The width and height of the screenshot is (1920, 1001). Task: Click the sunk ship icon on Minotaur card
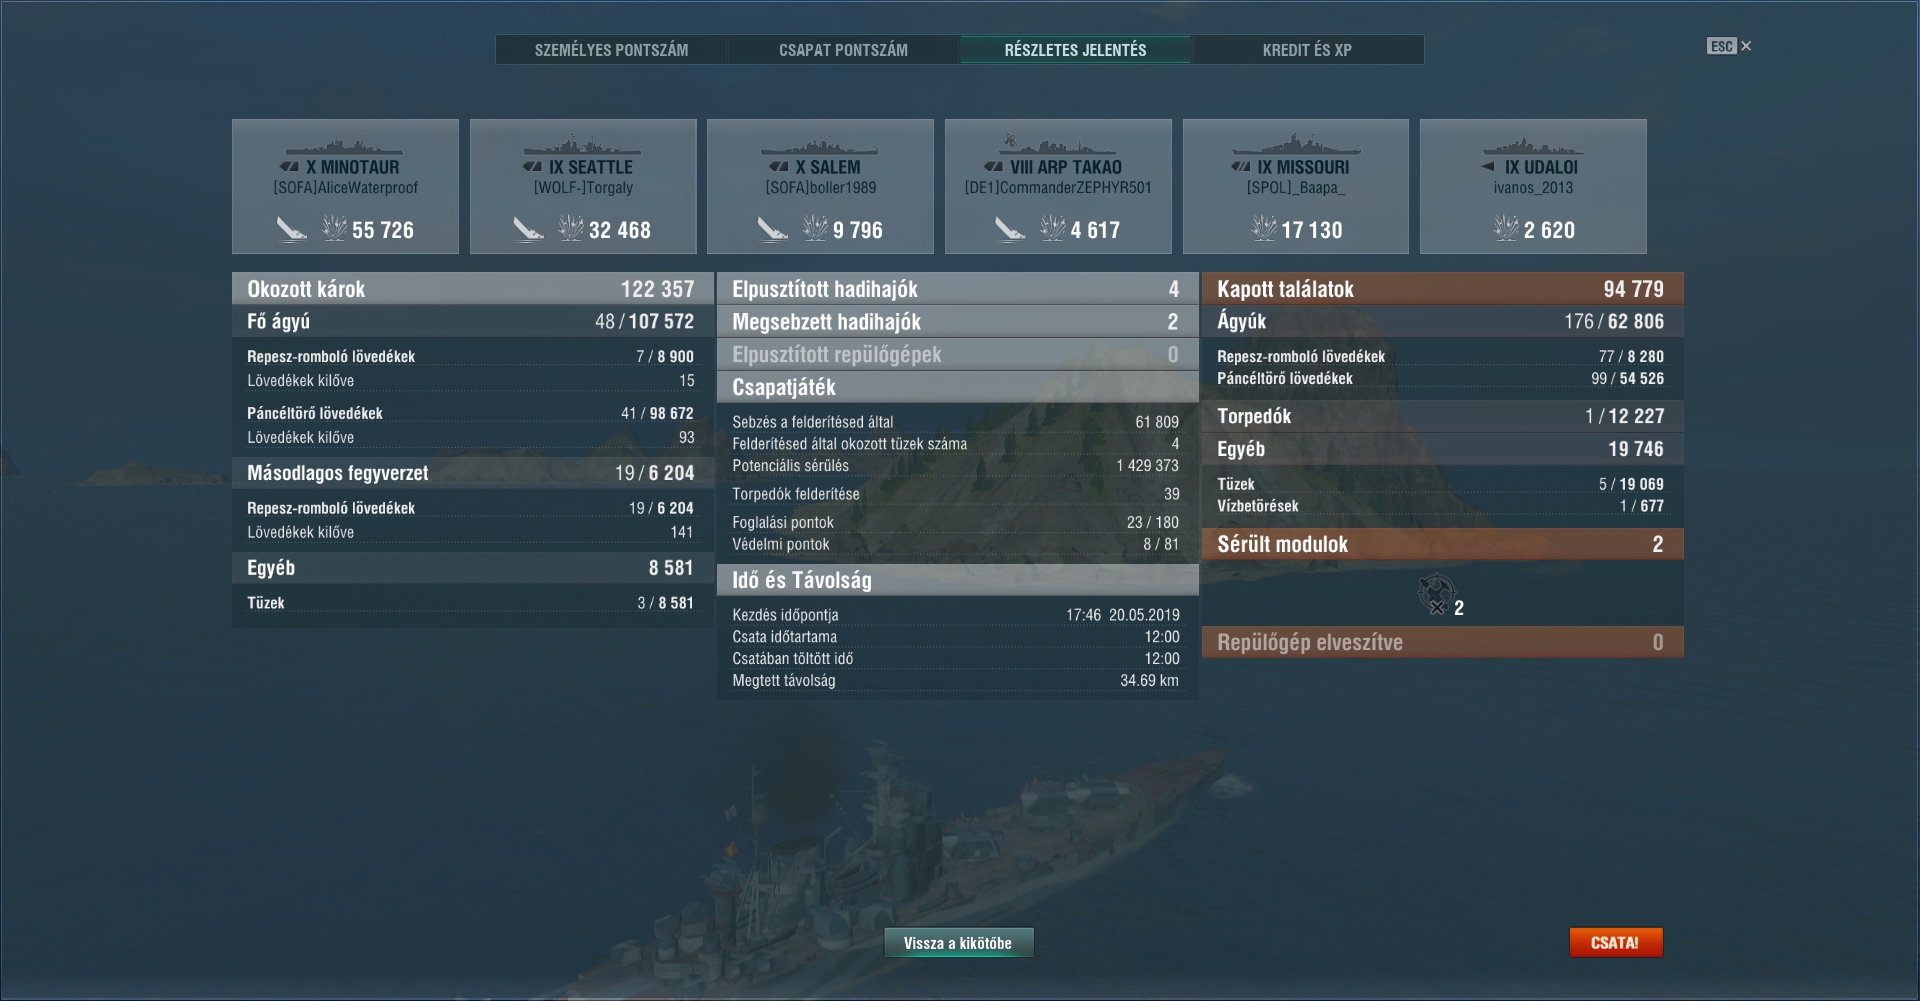coord(291,230)
